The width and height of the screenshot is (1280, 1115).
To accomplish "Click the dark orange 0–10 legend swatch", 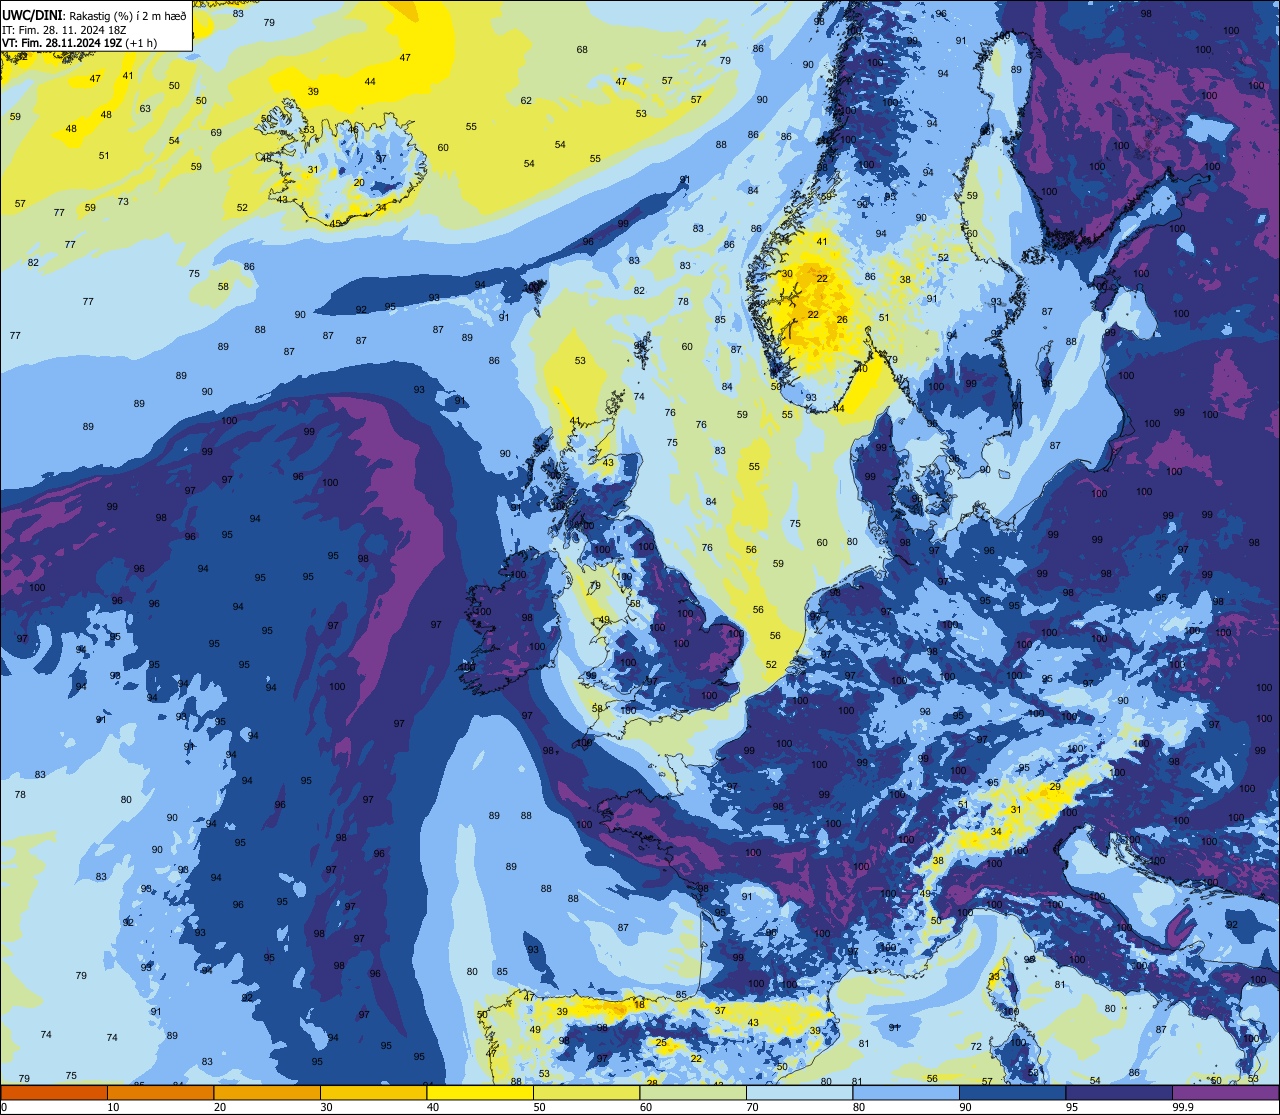I will click(x=54, y=1092).
